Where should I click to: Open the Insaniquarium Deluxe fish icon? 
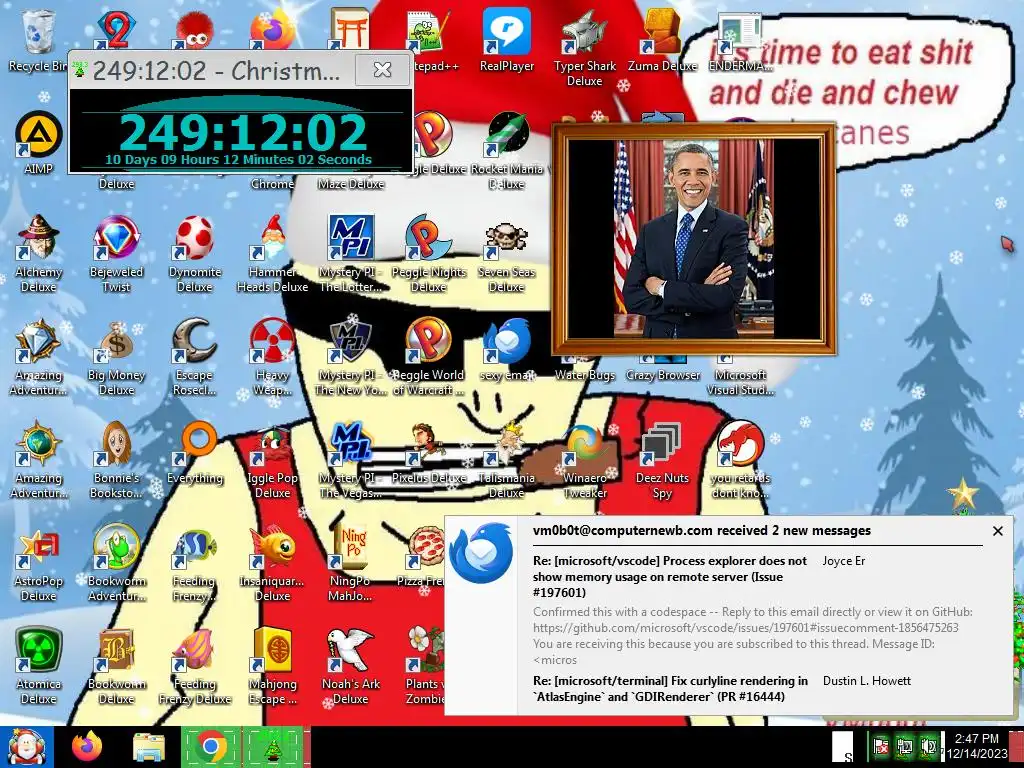(x=272, y=563)
